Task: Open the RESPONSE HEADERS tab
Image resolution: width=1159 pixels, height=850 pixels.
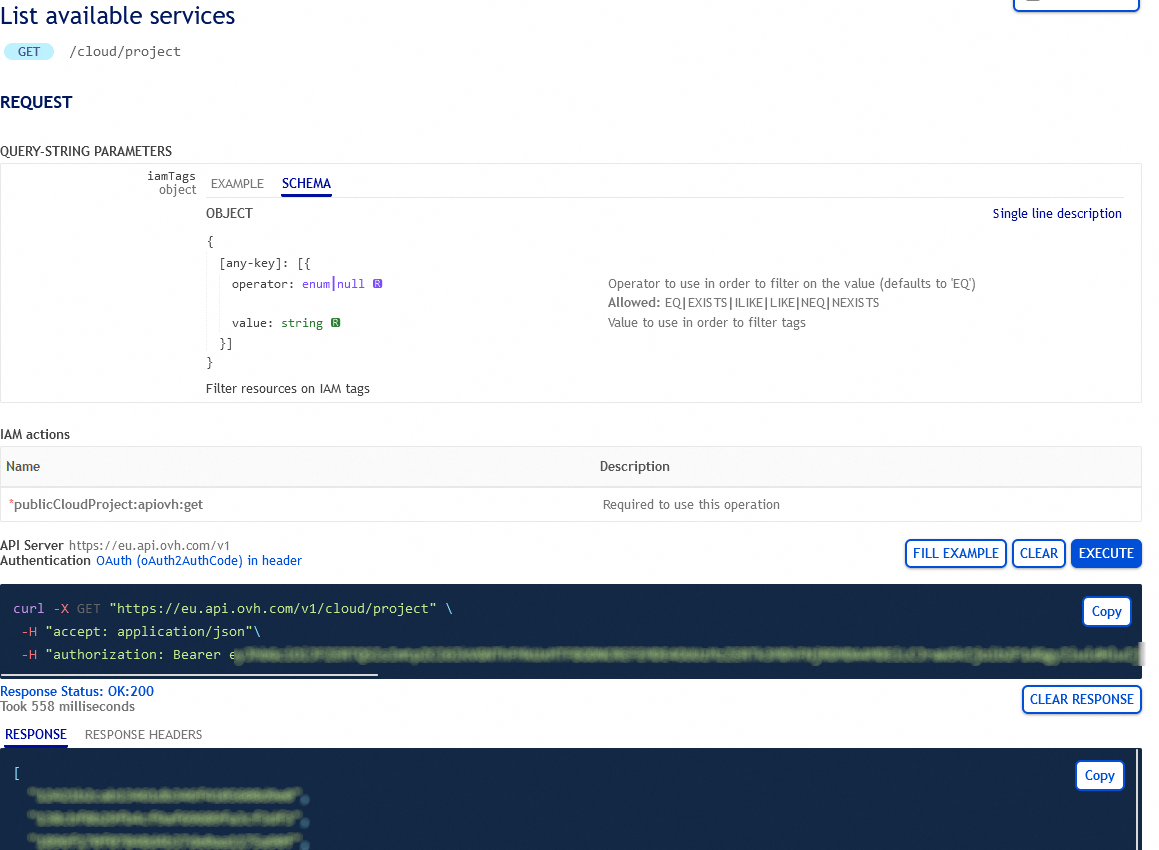Action: (x=143, y=734)
